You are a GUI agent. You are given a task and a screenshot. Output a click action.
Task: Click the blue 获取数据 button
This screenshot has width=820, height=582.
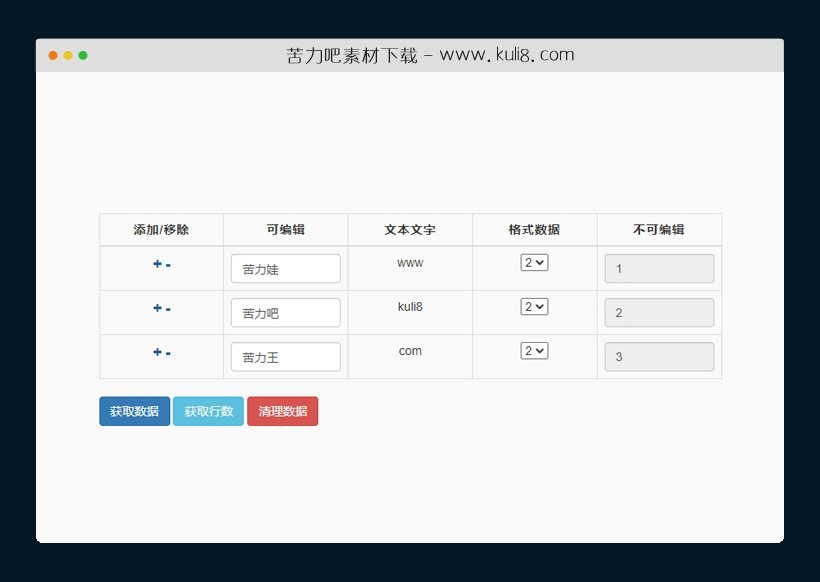pos(134,411)
